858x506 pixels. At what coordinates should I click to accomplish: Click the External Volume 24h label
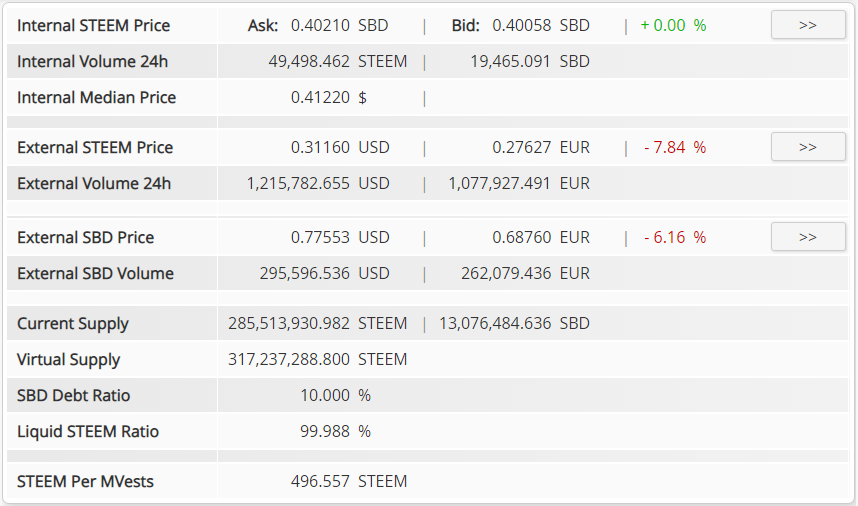tap(94, 183)
